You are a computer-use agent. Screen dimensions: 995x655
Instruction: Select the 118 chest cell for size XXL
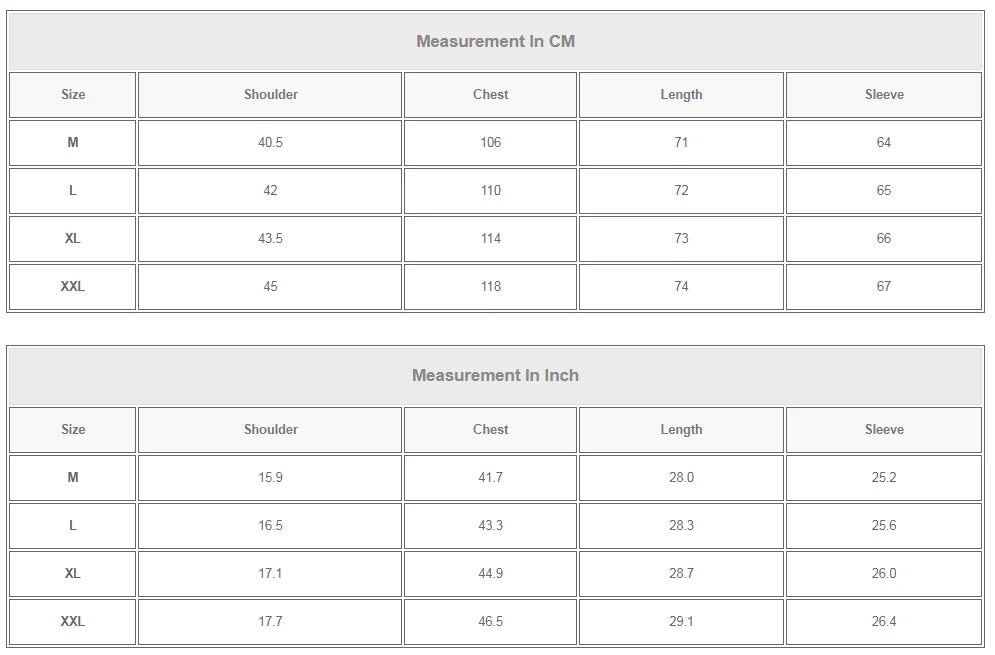pyautogui.click(x=490, y=286)
